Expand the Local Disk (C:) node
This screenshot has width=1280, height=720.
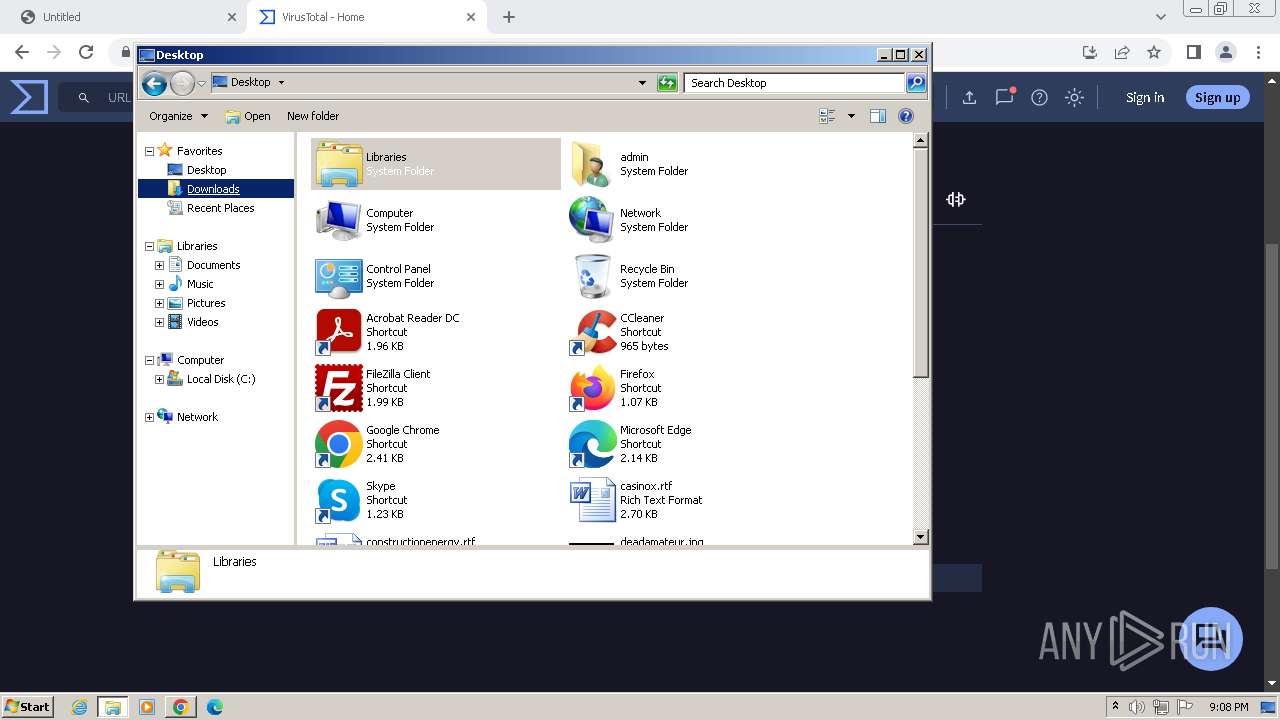pyautogui.click(x=159, y=379)
